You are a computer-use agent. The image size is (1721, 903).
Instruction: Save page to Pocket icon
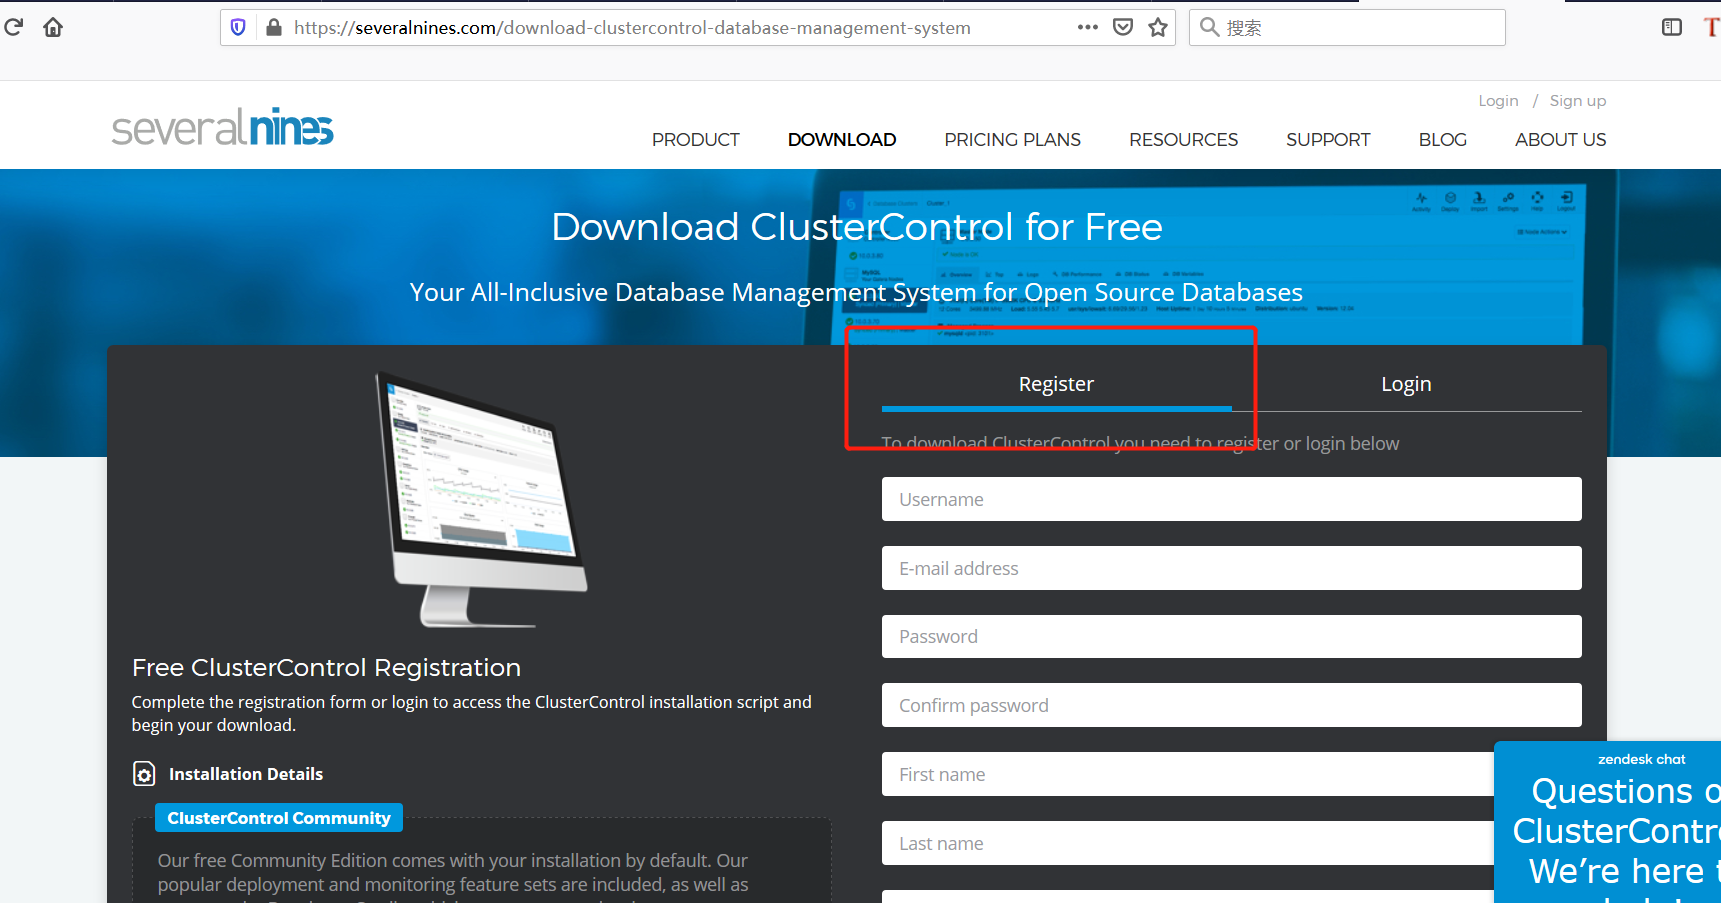(x=1123, y=27)
